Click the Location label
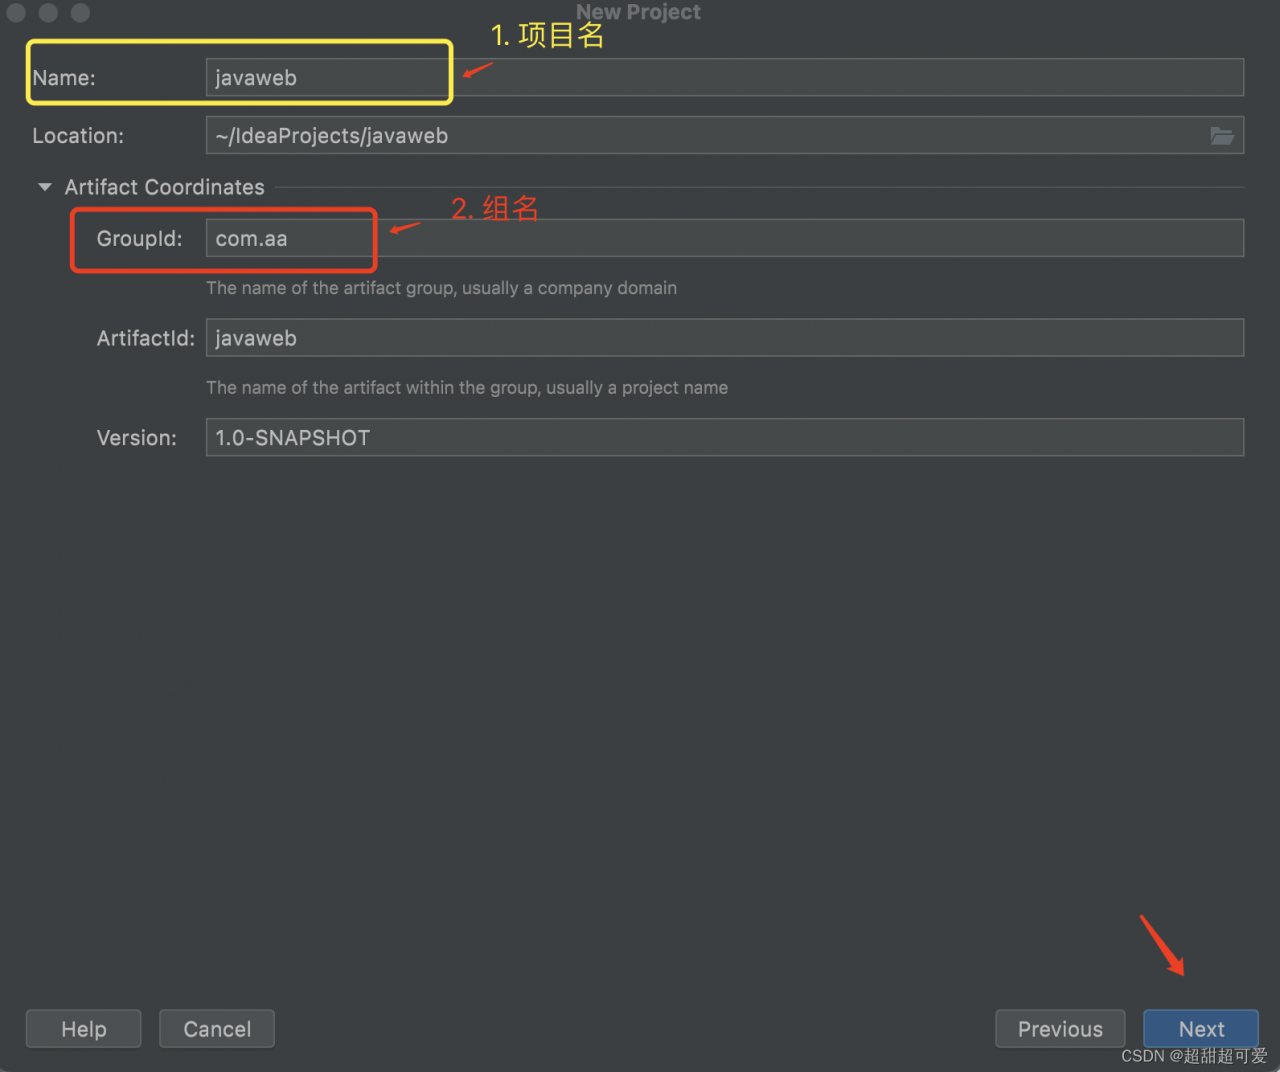The image size is (1280, 1072). coord(78,136)
